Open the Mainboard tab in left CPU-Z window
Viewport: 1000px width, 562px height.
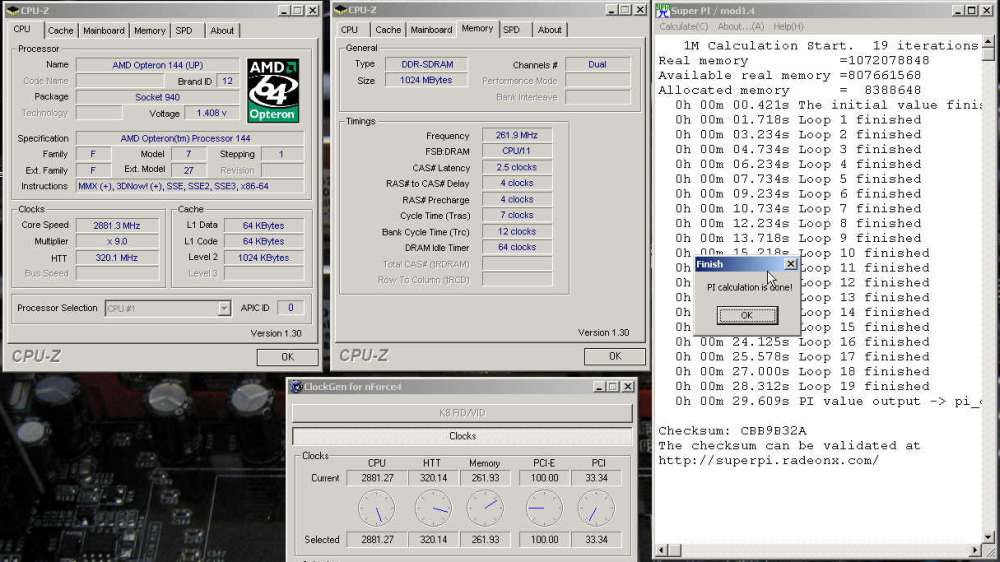(103, 31)
